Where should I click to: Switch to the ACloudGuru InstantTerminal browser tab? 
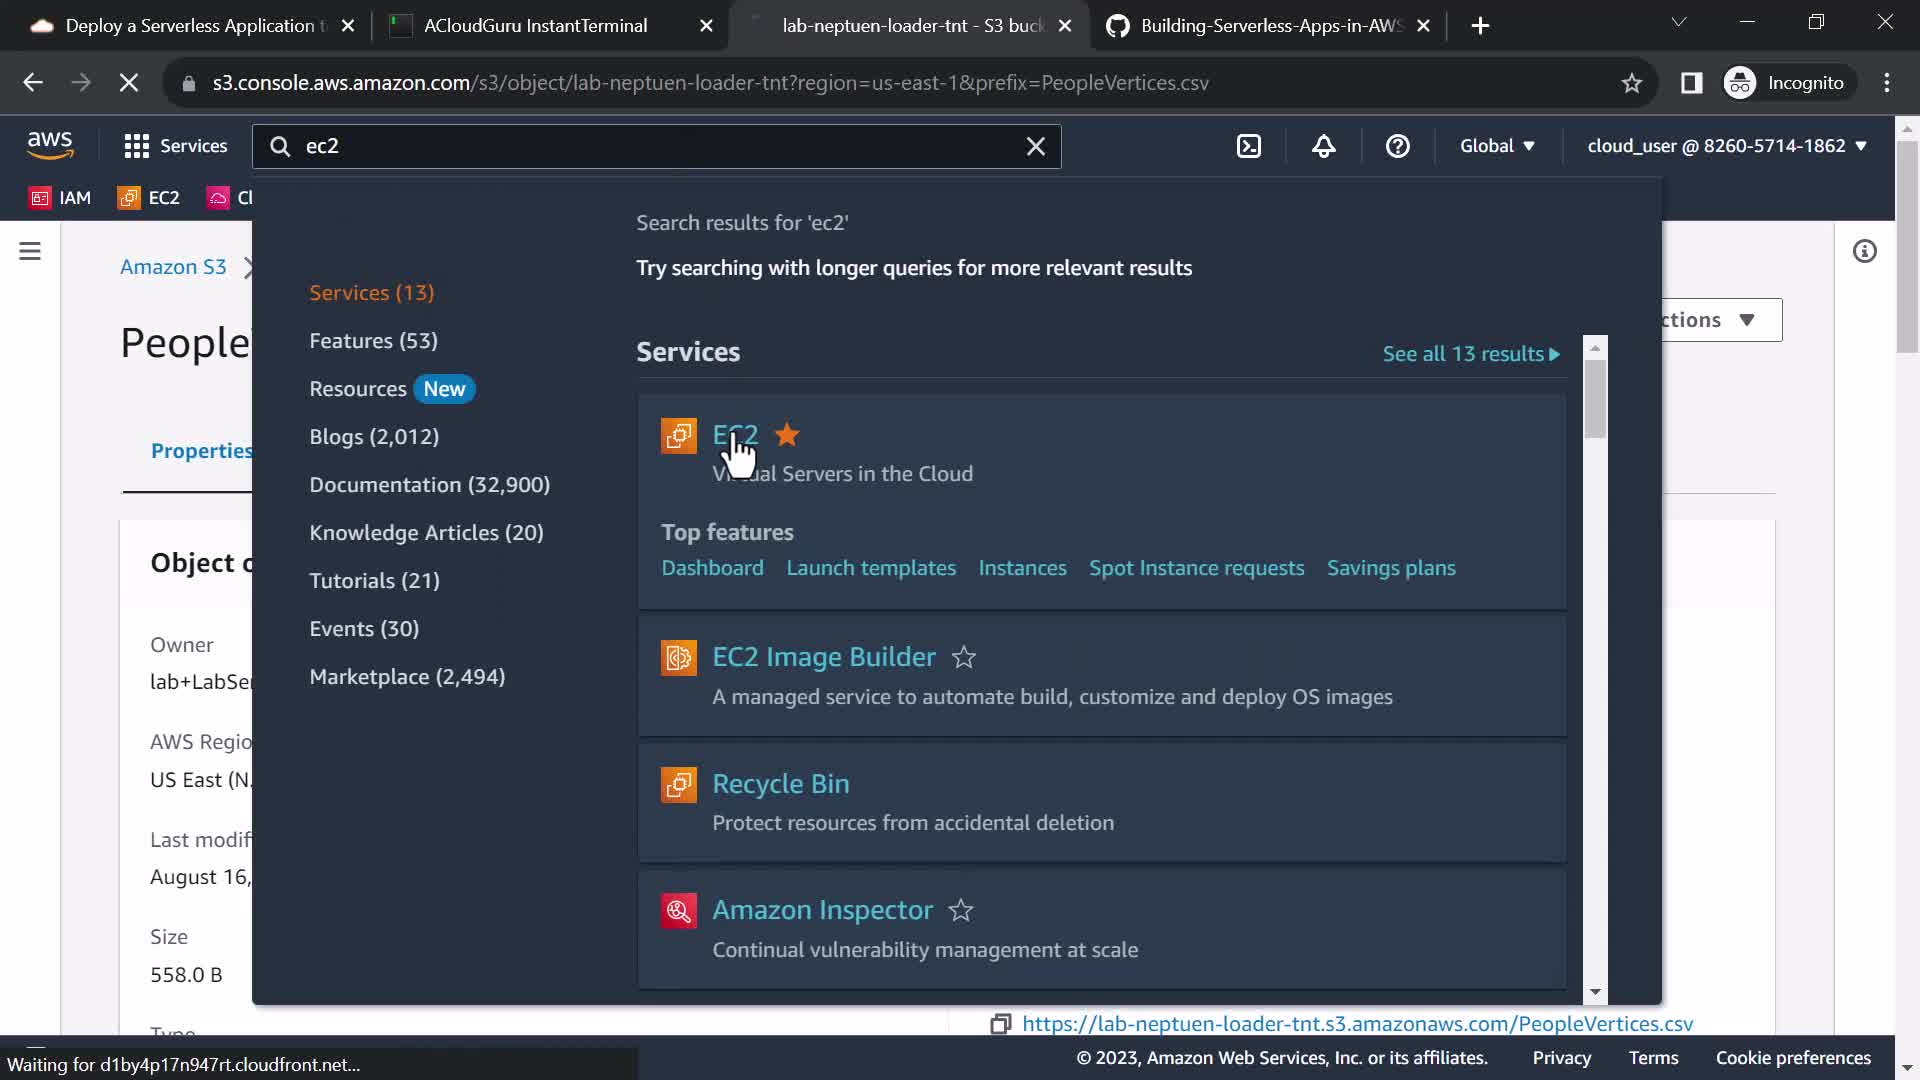tap(535, 26)
